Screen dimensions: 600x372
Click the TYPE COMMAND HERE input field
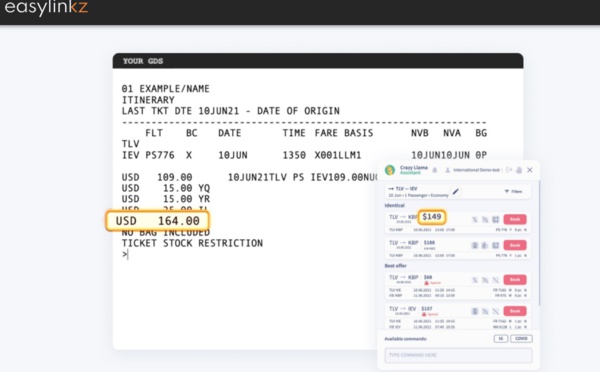pyautogui.click(x=458, y=355)
